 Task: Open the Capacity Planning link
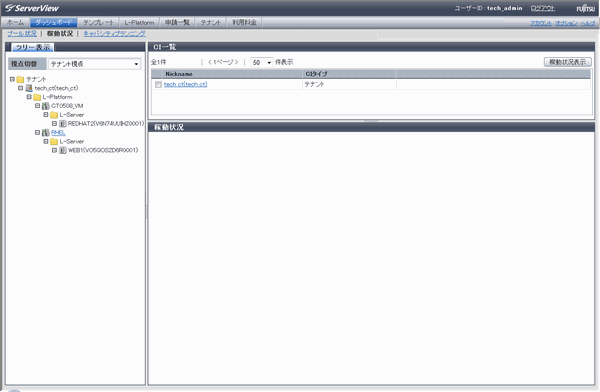tap(114, 34)
